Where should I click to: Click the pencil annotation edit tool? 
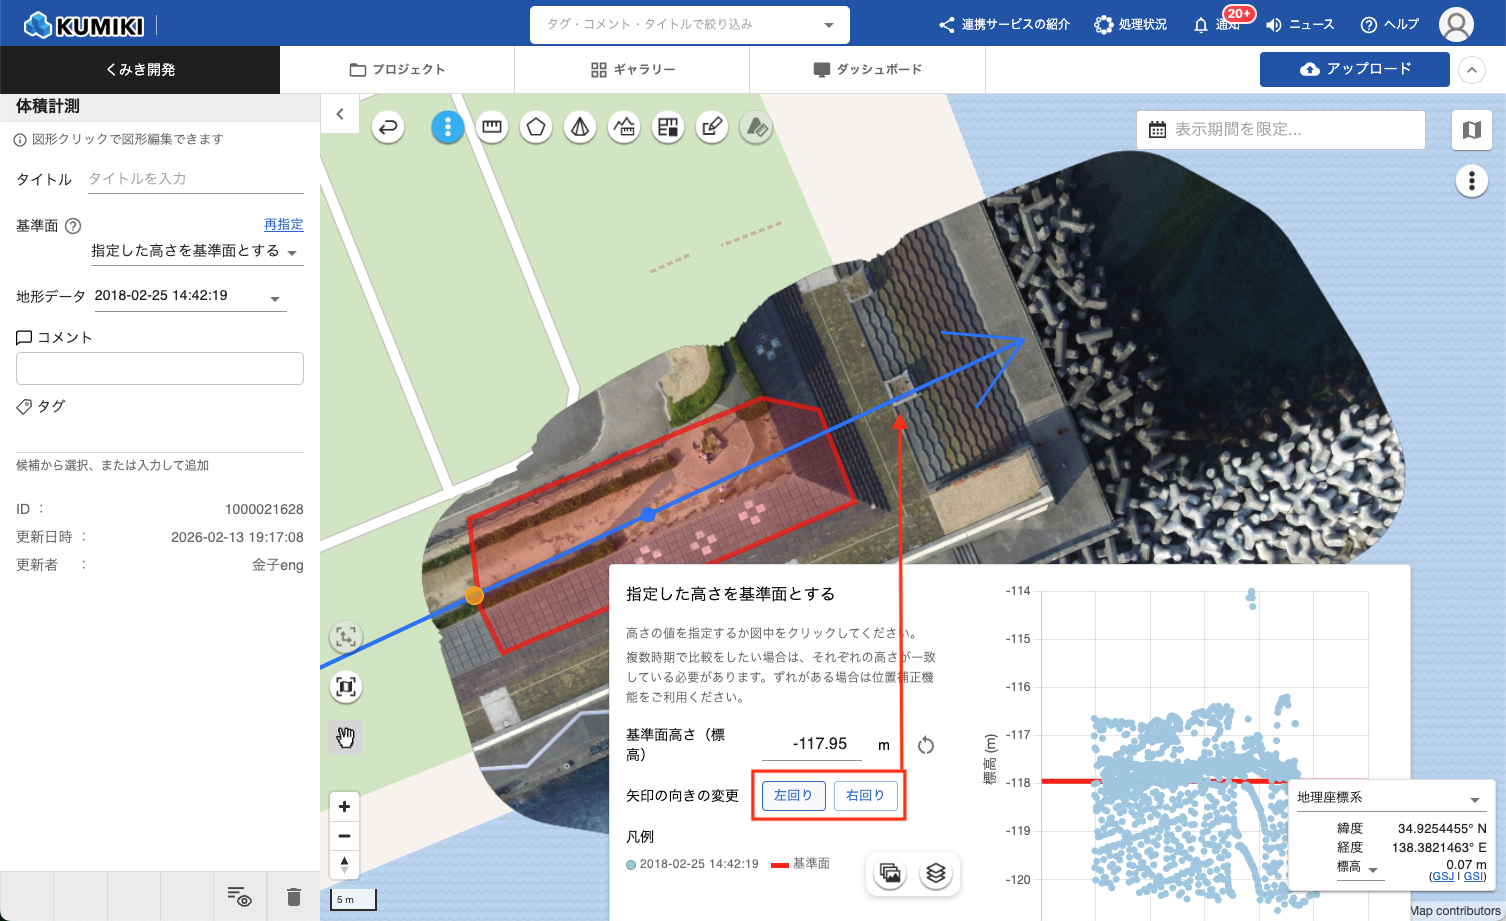(x=712, y=127)
